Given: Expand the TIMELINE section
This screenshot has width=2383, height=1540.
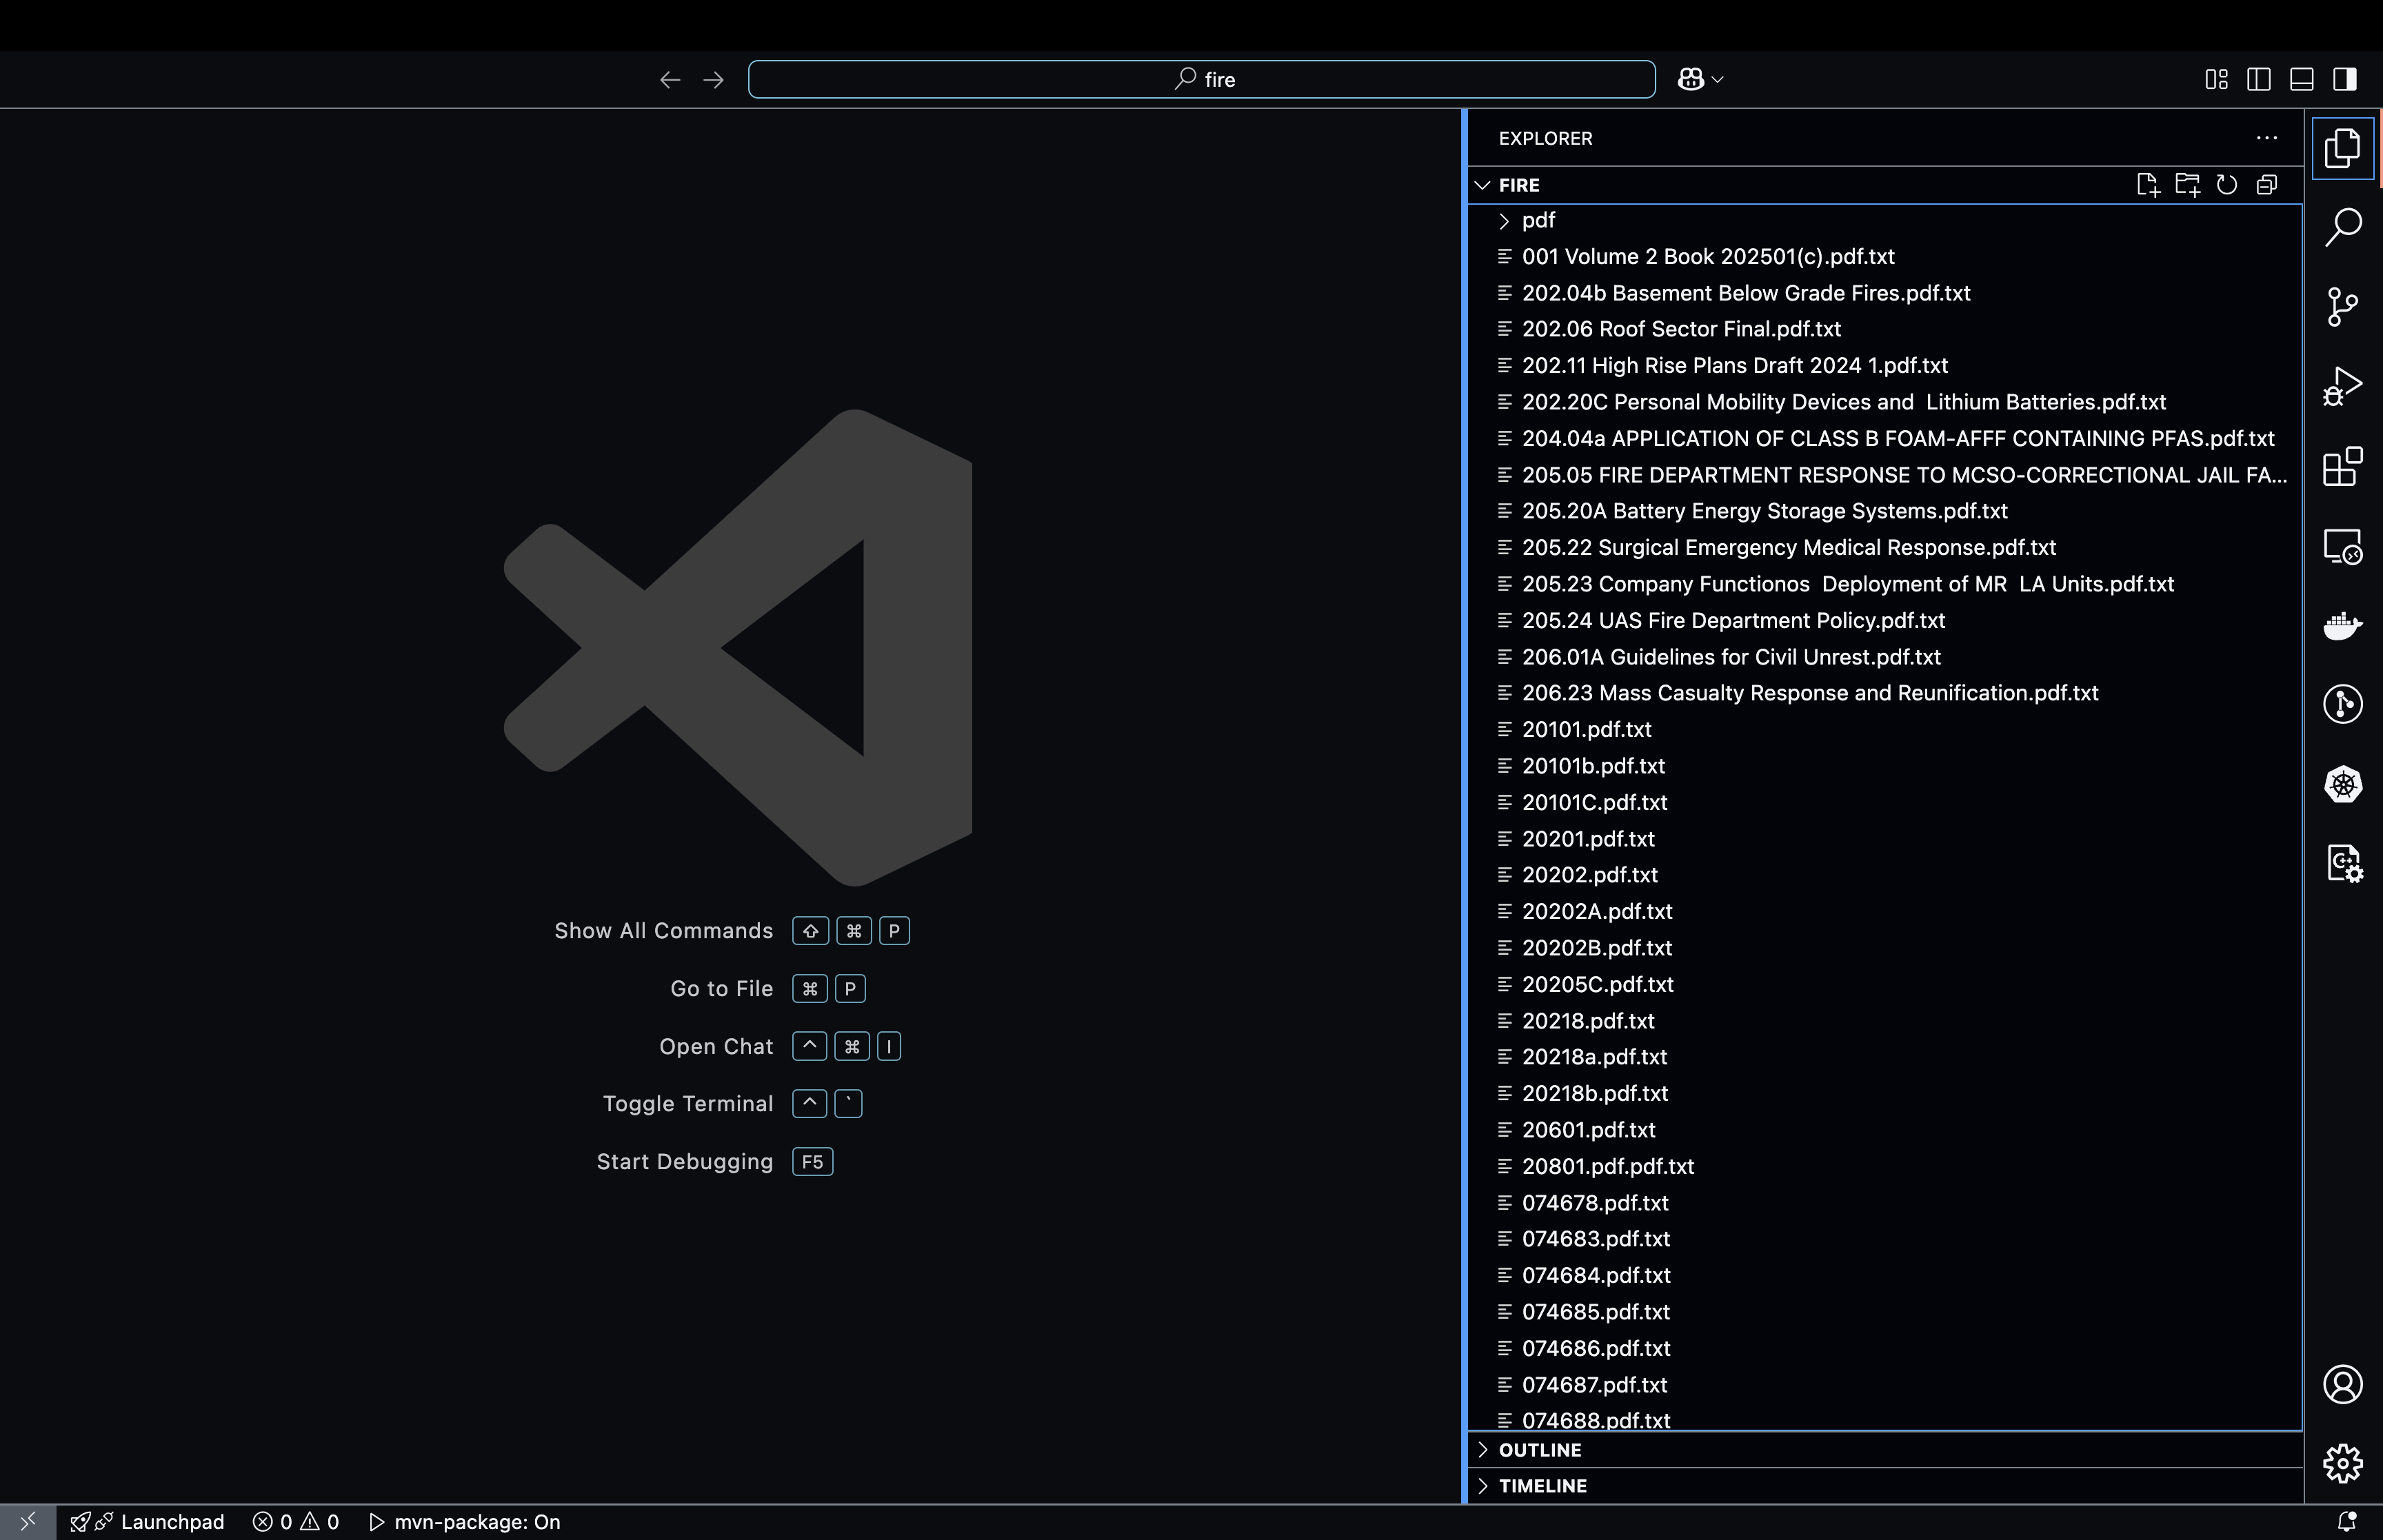Looking at the screenshot, I should click(1542, 1486).
